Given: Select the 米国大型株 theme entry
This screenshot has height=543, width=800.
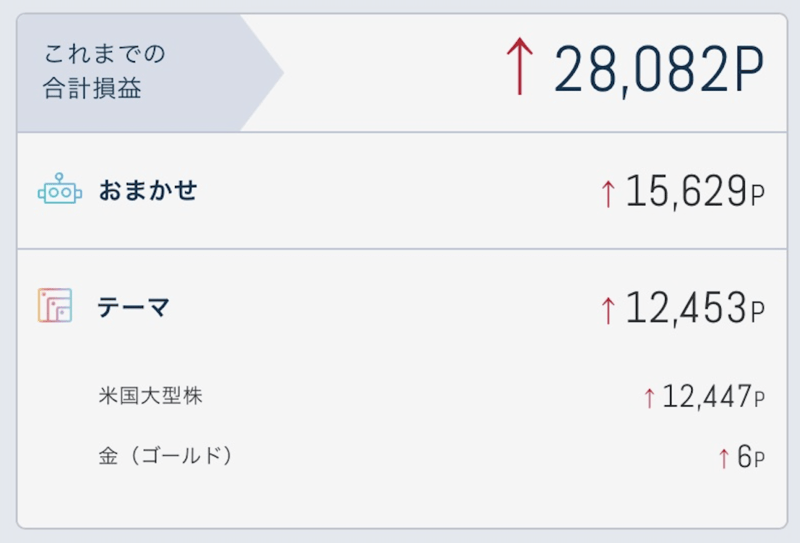Looking at the screenshot, I should pos(151,396).
